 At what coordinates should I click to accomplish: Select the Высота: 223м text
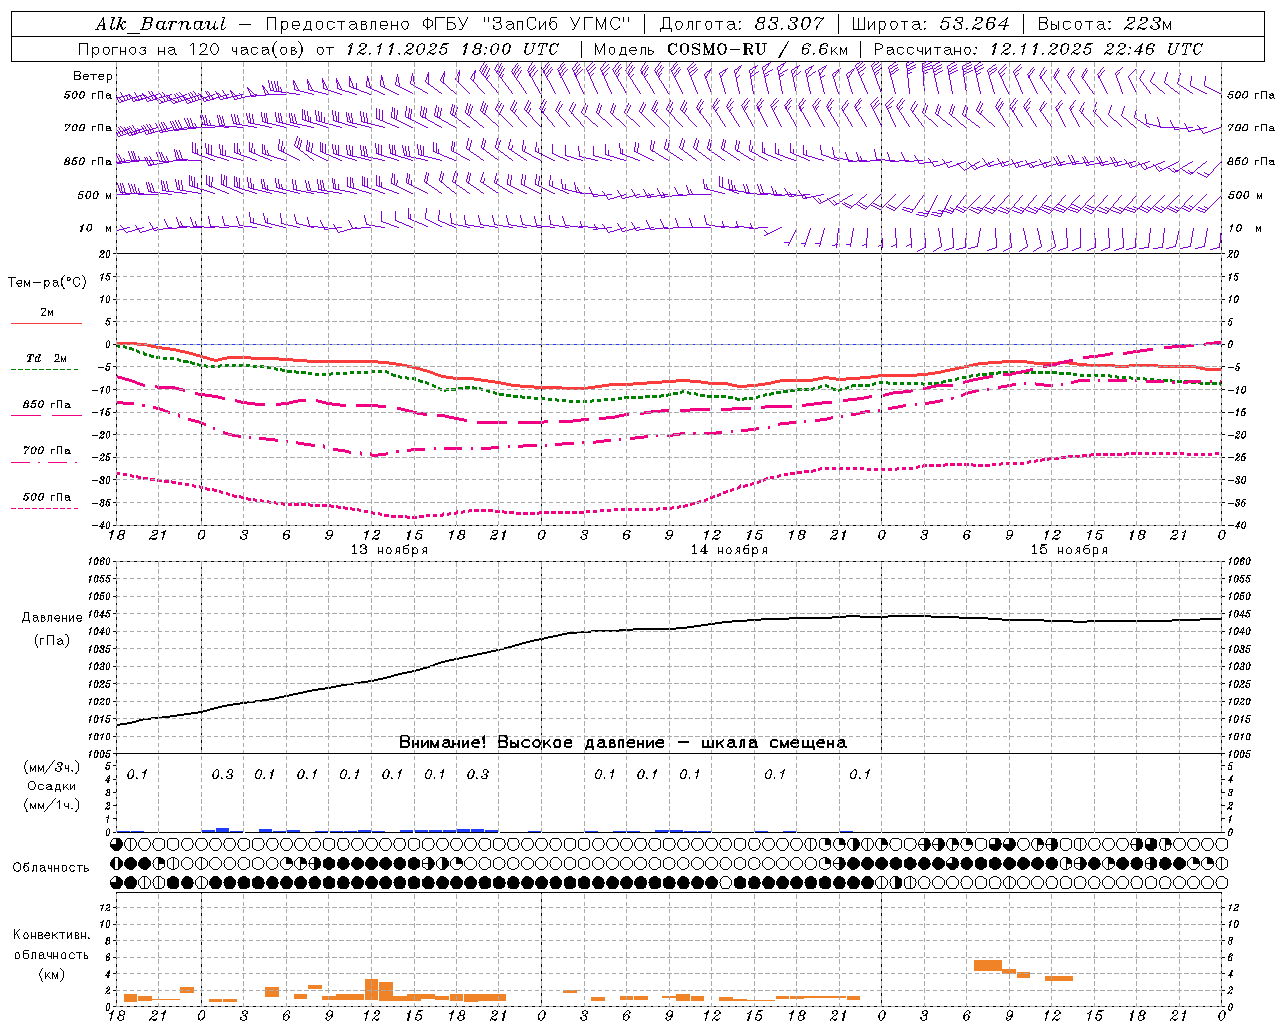click(x=1104, y=24)
